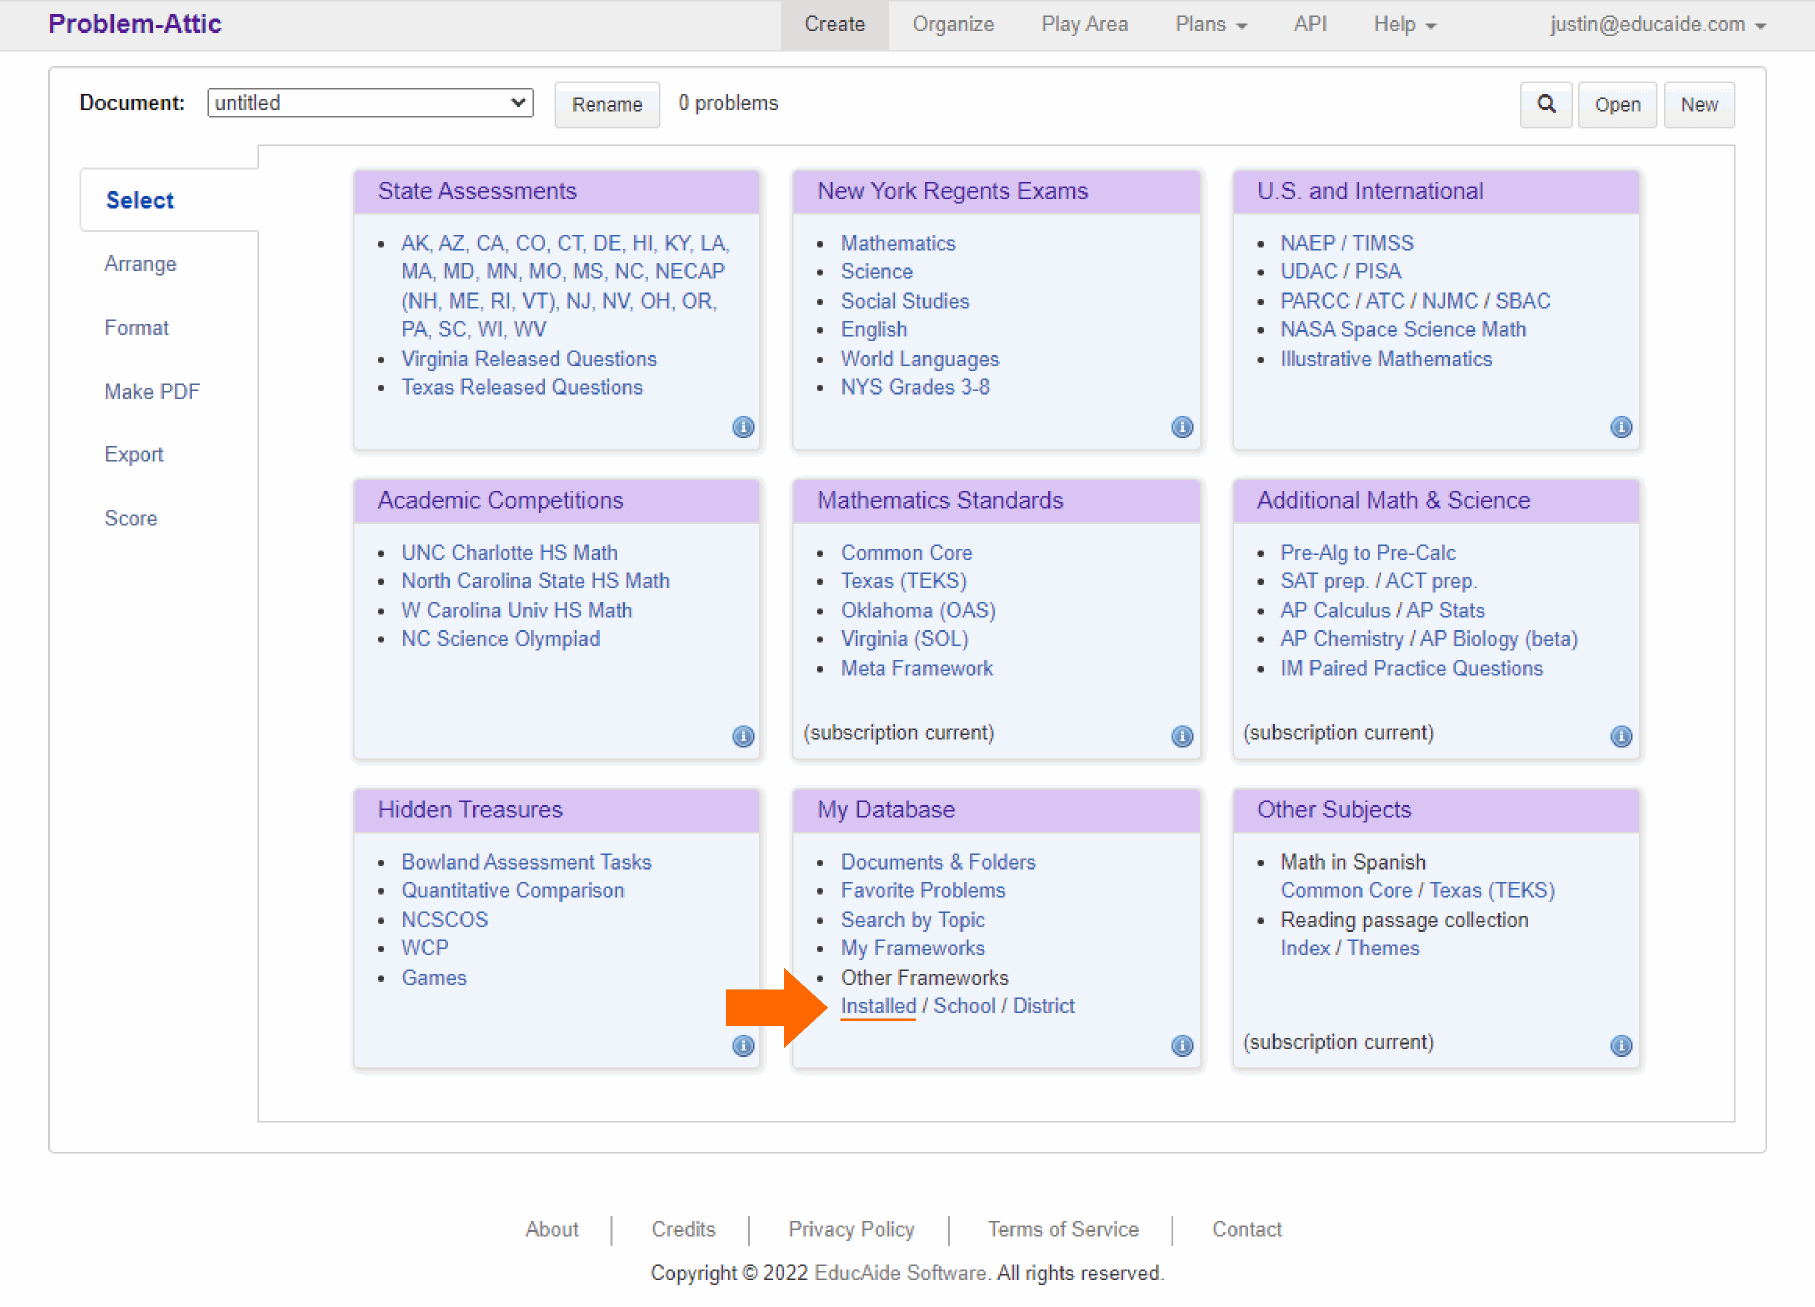This screenshot has height=1307, width=1815.
Task: Open Virginia Released Questions link
Action: click(529, 359)
